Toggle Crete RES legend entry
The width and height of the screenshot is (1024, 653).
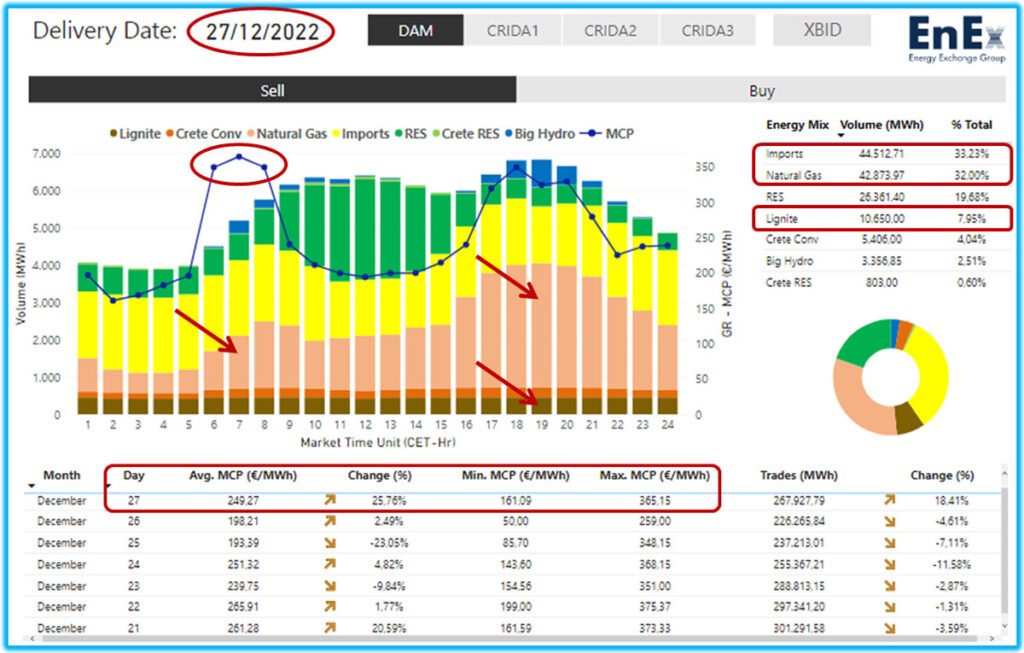coord(466,134)
